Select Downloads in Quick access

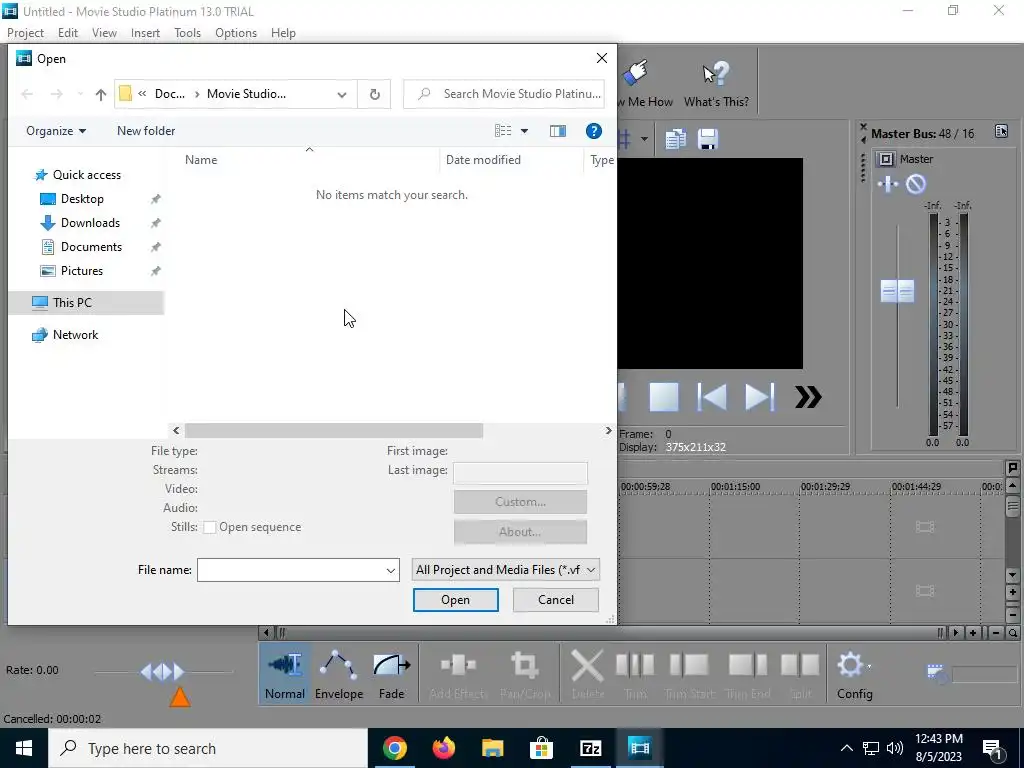coord(90,223)
